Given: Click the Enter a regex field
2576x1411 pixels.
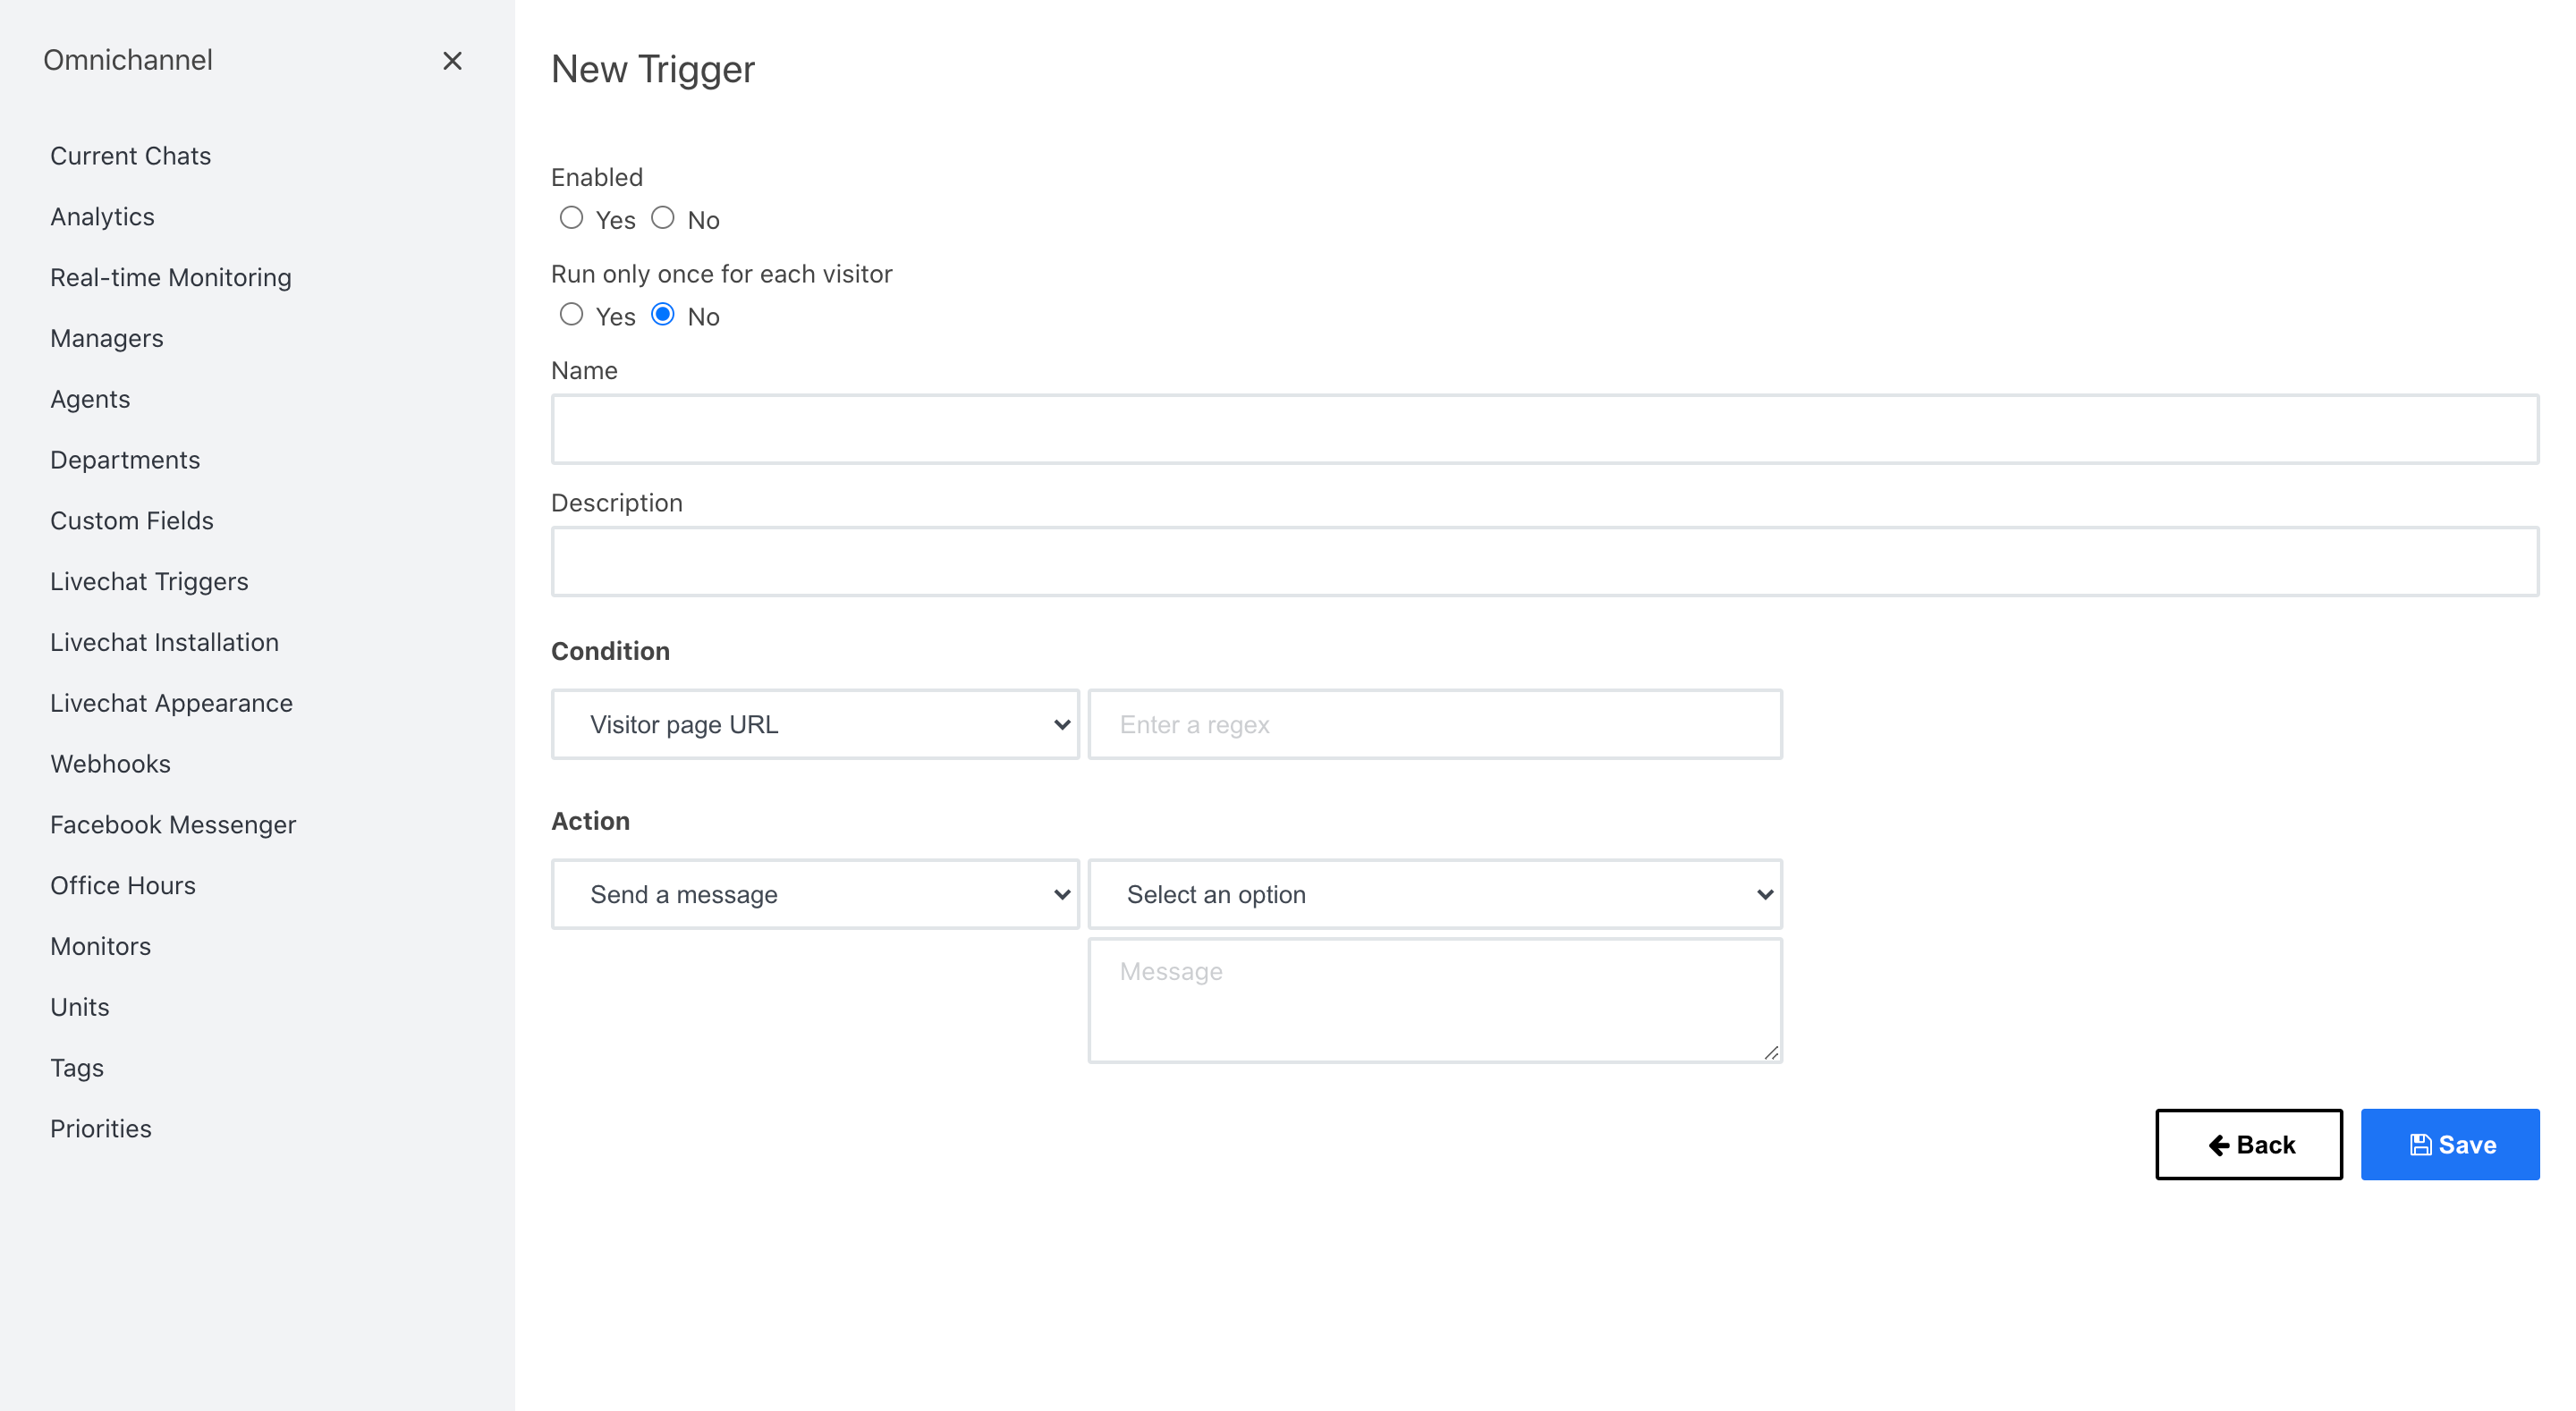Looking at the screenshot, I should pos(1435,724).
